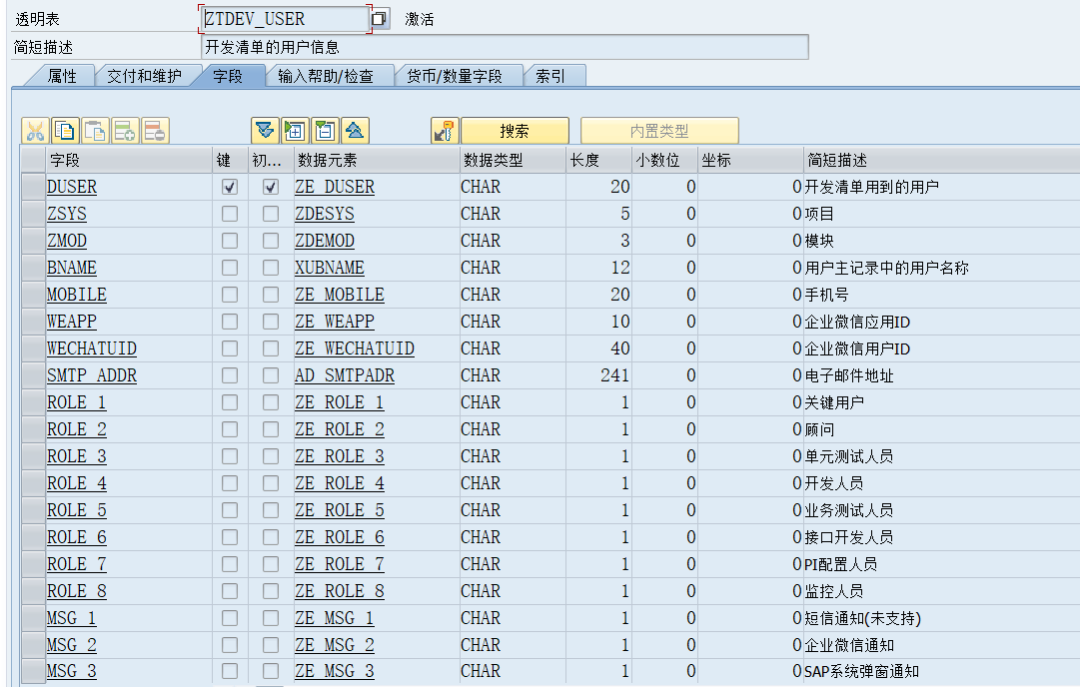Check initial values checkbox for WECHATUID
Screen dimensions: 1080x687
pos(271,349)
